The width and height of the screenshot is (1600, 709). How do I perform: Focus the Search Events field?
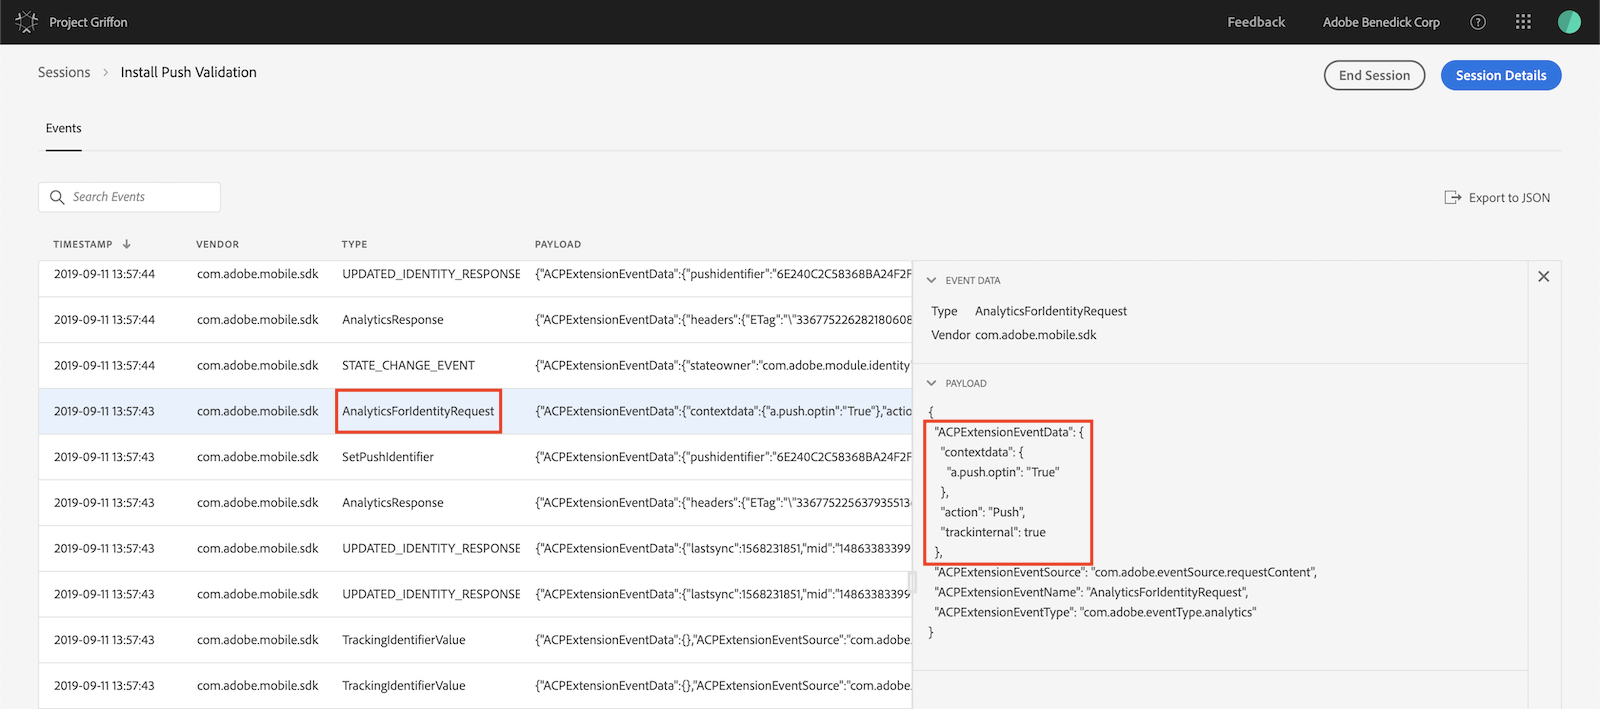pos(129,197)
